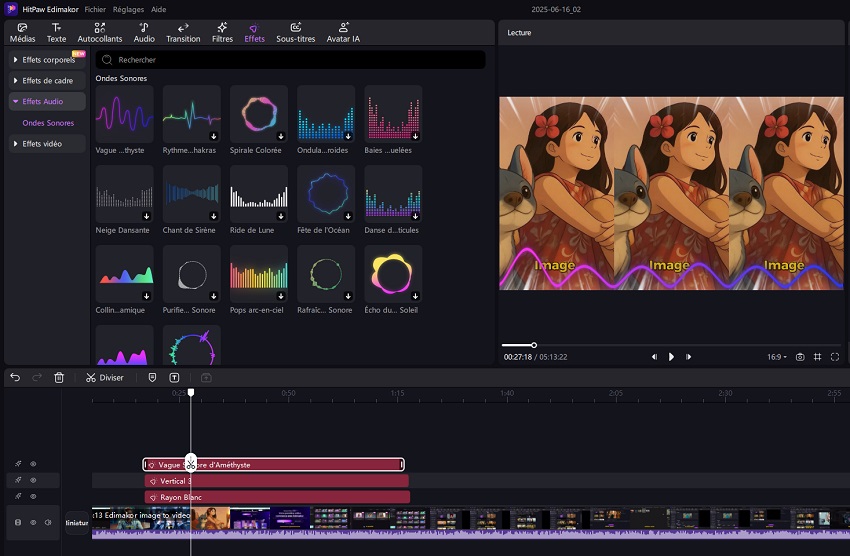The height and width of the screenshot is (556, 850).
Task: Open the Avatar IA panel
Action: click(x=343, y=33)
